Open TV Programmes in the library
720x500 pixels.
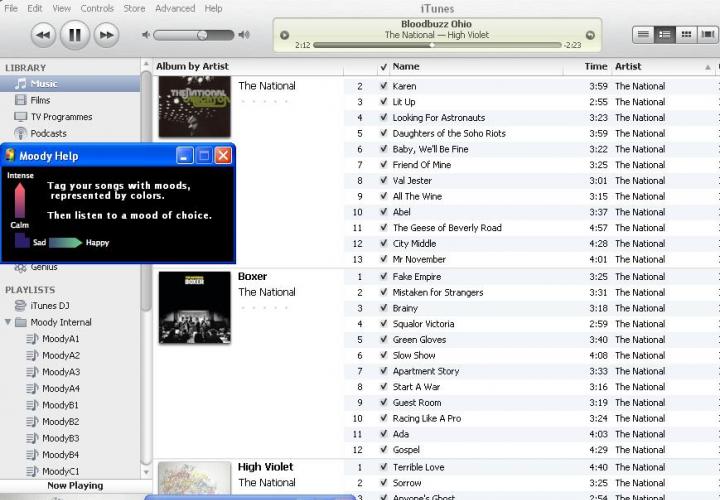[70, 117]
